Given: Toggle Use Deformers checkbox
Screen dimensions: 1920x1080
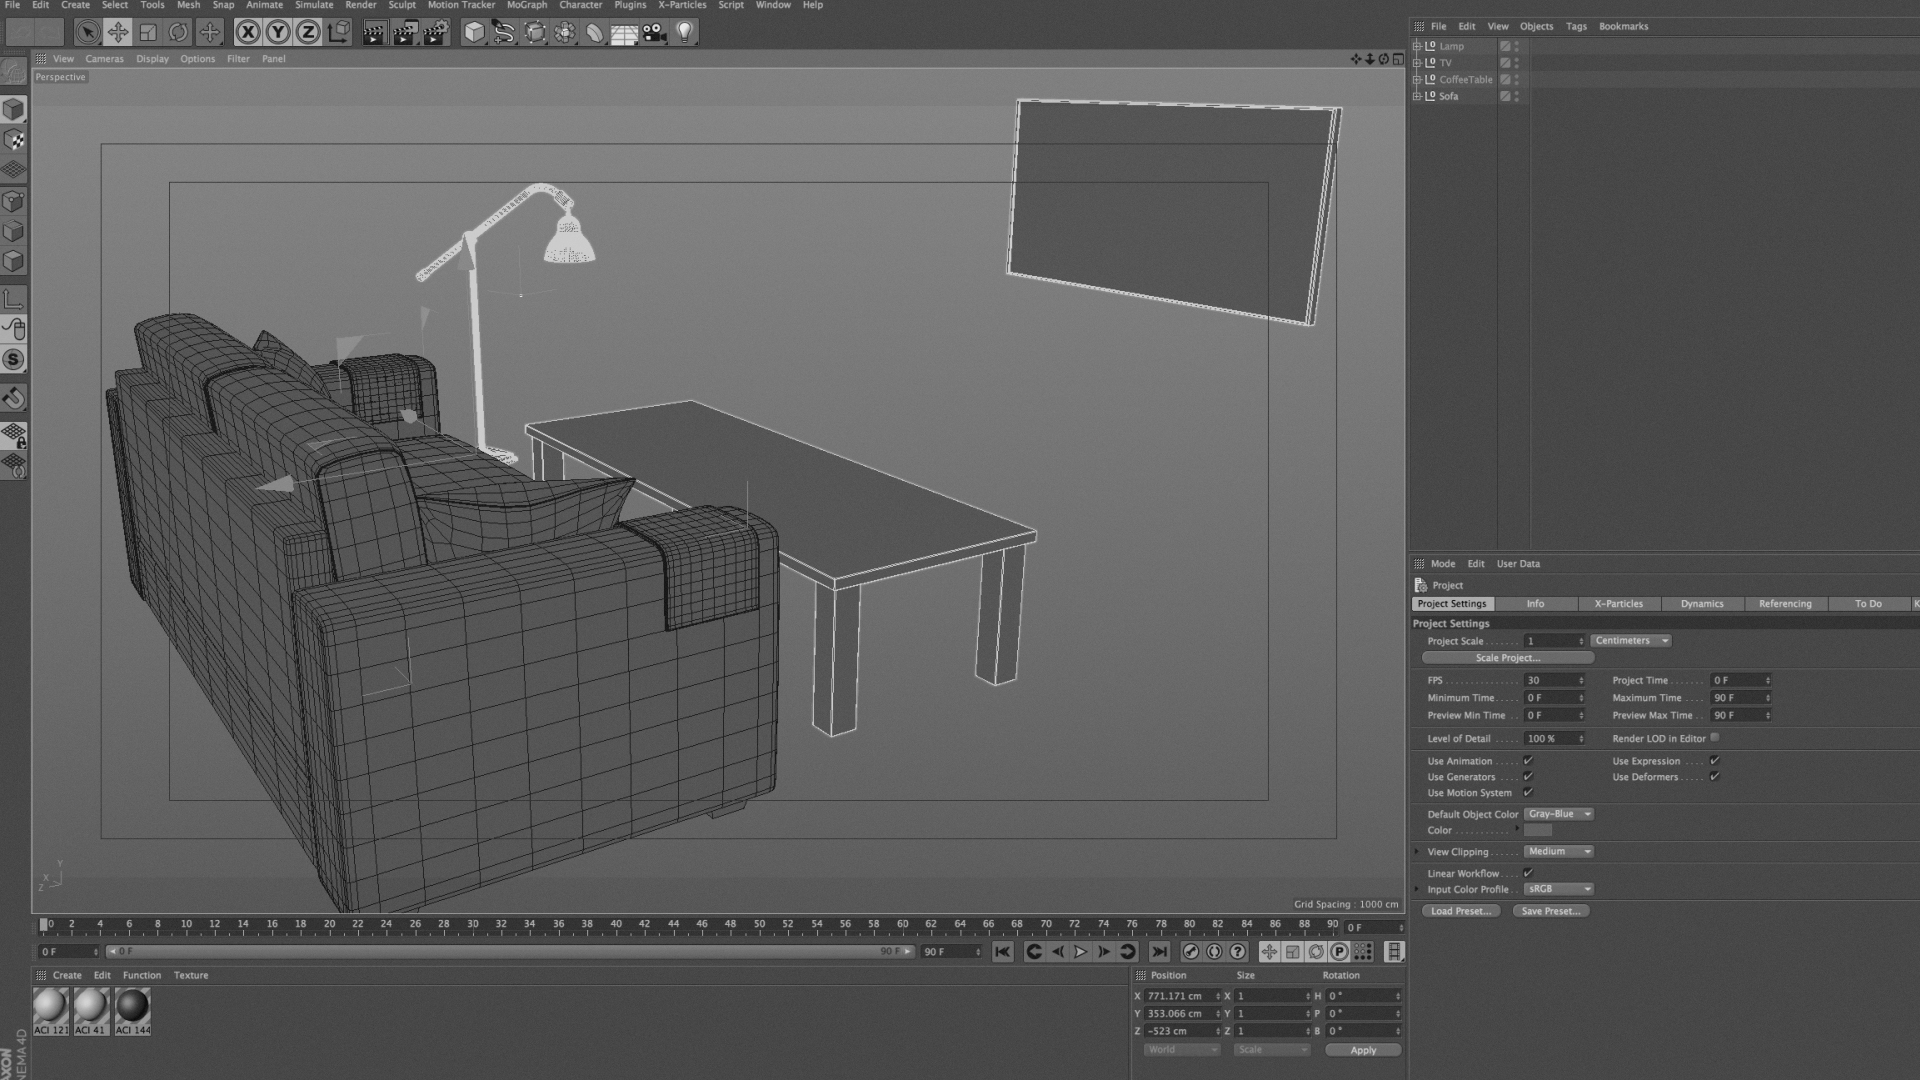Looking at the screenshot, I should click(1714, 777).
